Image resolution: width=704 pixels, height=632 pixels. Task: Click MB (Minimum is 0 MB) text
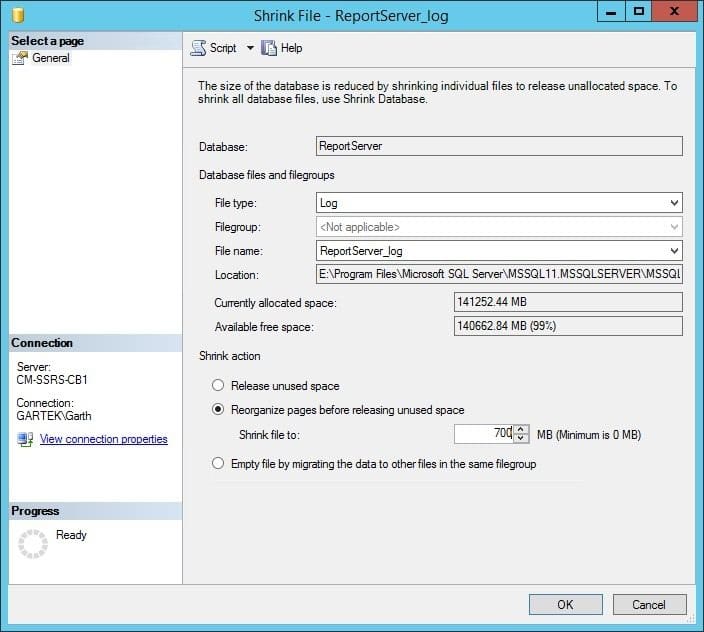point(589,434)
